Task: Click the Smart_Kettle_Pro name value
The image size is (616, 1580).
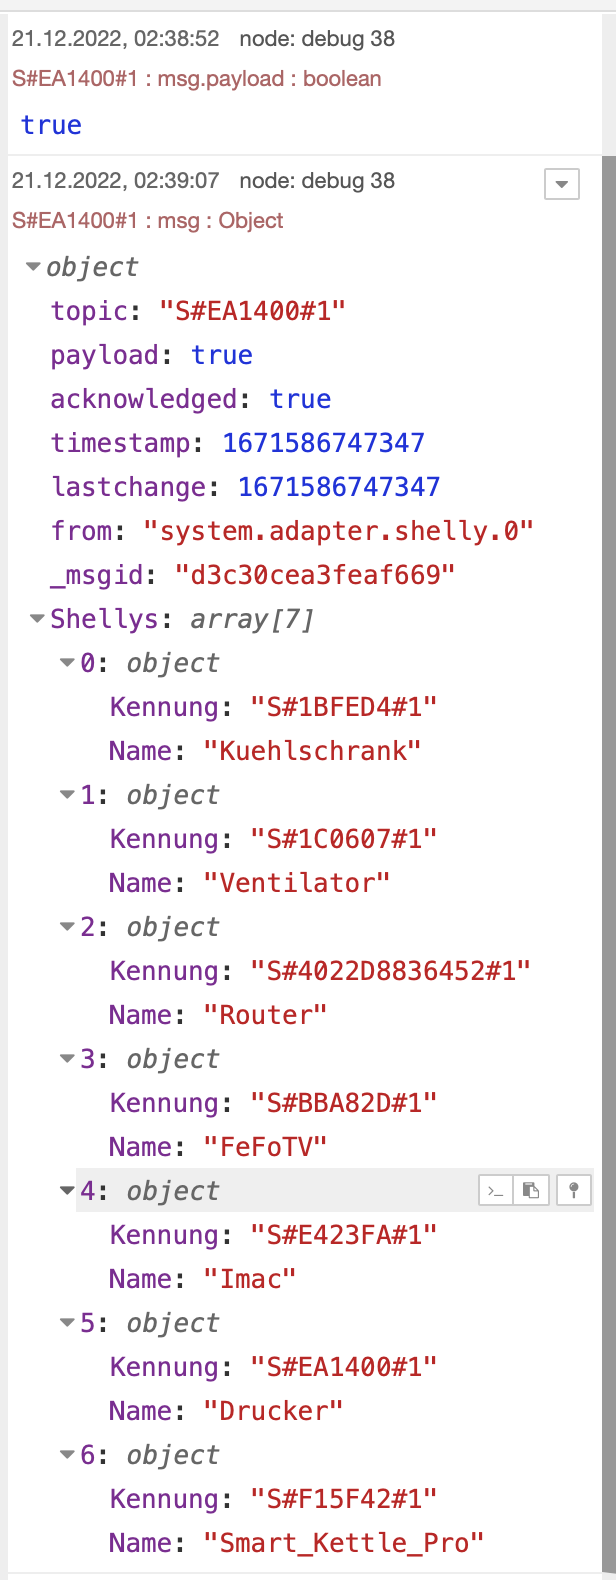Action: pos(343,1543)
